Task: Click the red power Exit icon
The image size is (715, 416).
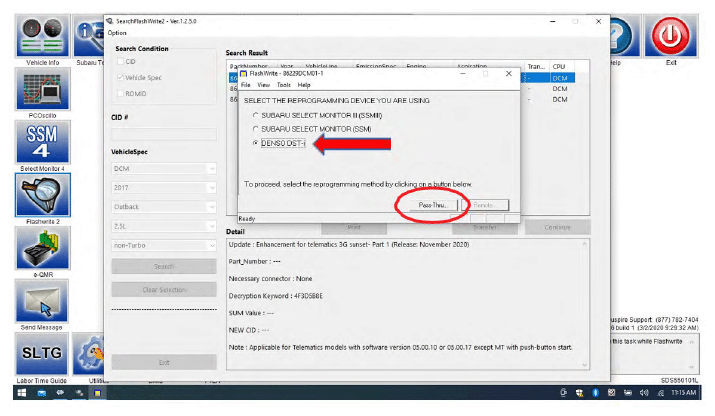Action: point(670,36)
